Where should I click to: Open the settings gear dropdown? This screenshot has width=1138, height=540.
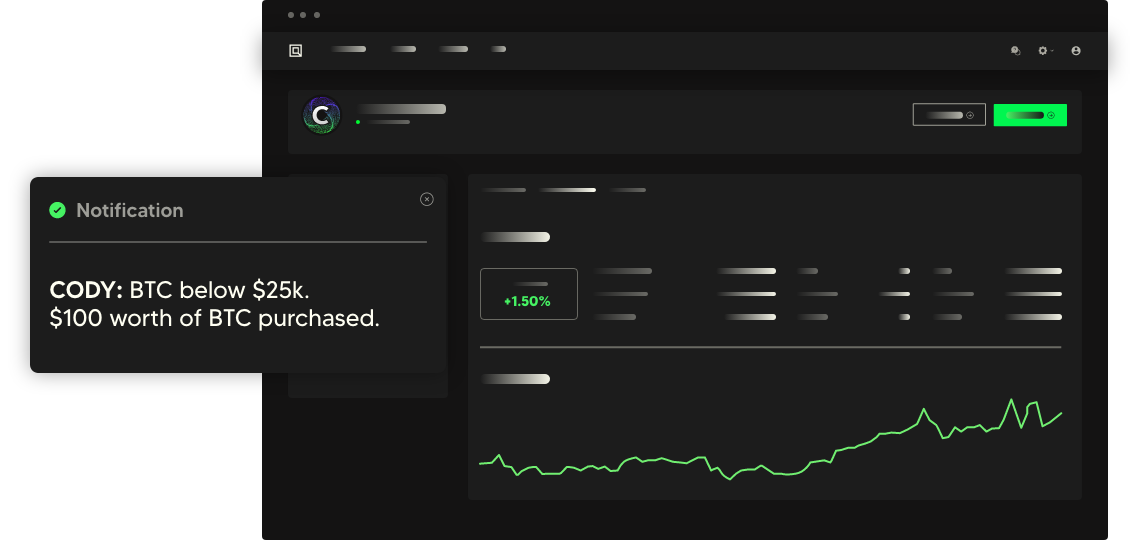[1044, 50]
